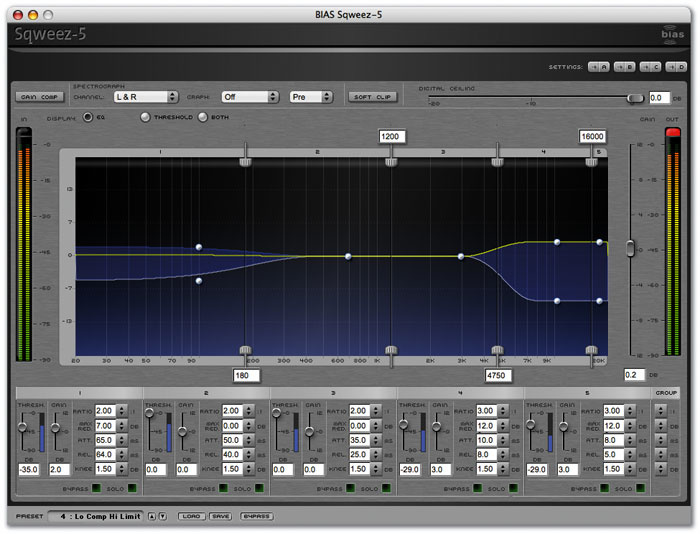Select band 1 lower curve node
Image resolution: width=700 pixels, height=534 pixels.
click(x=199, y=281)
